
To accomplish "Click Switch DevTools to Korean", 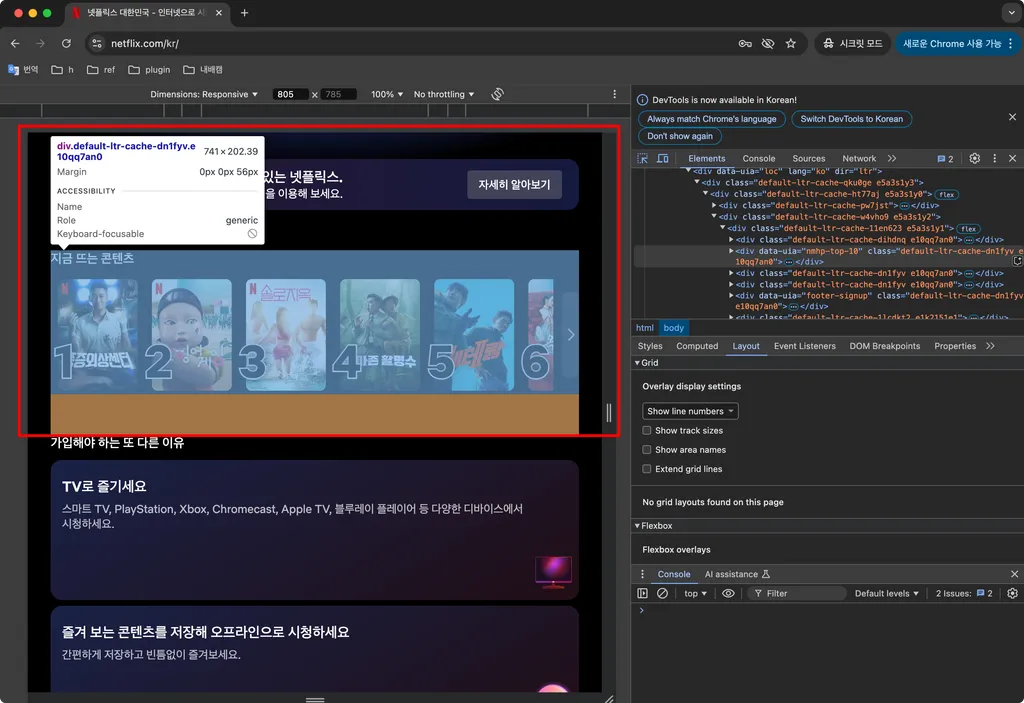I will (852, 119).
